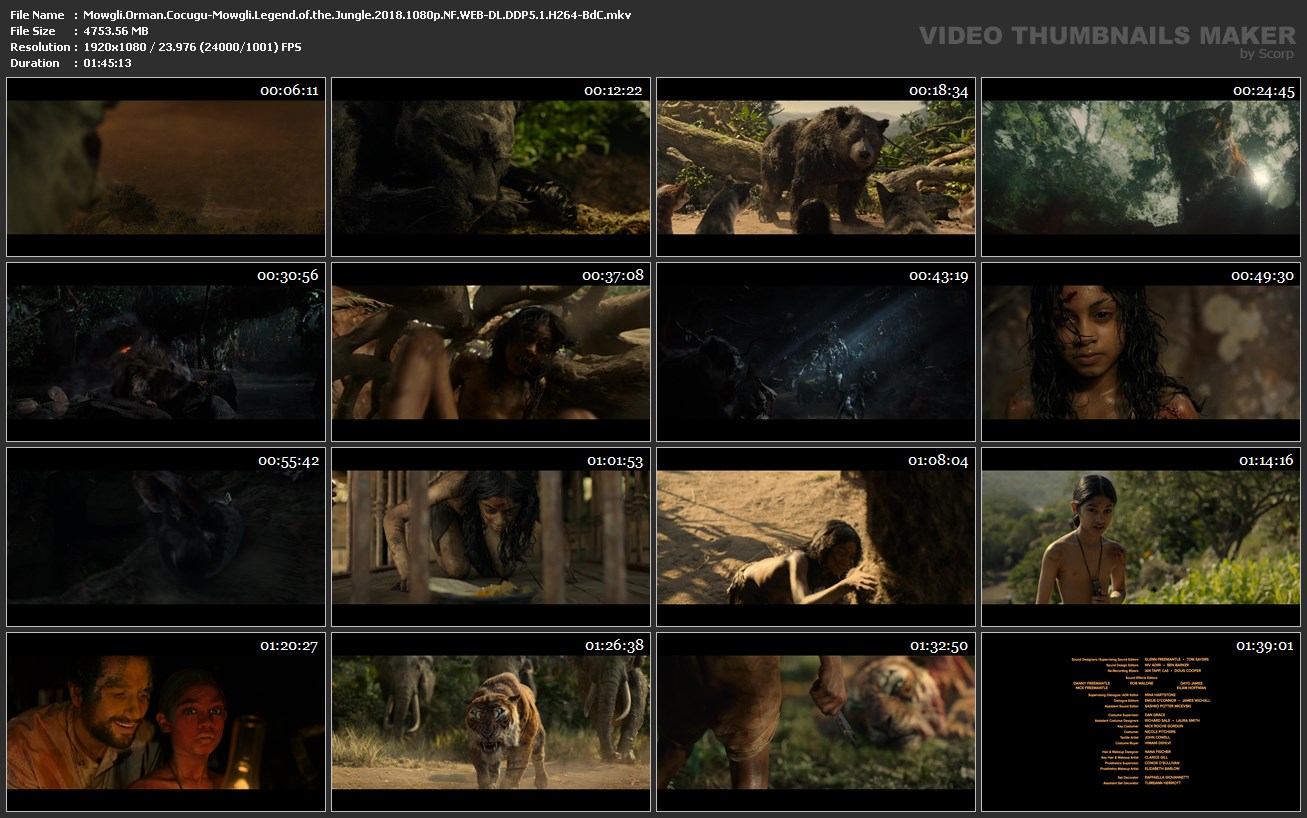Image resolution: width=1307 pixels, height=818 pixels.
Task: Select the thumbnail at 00:30:56
Action: 166,352
